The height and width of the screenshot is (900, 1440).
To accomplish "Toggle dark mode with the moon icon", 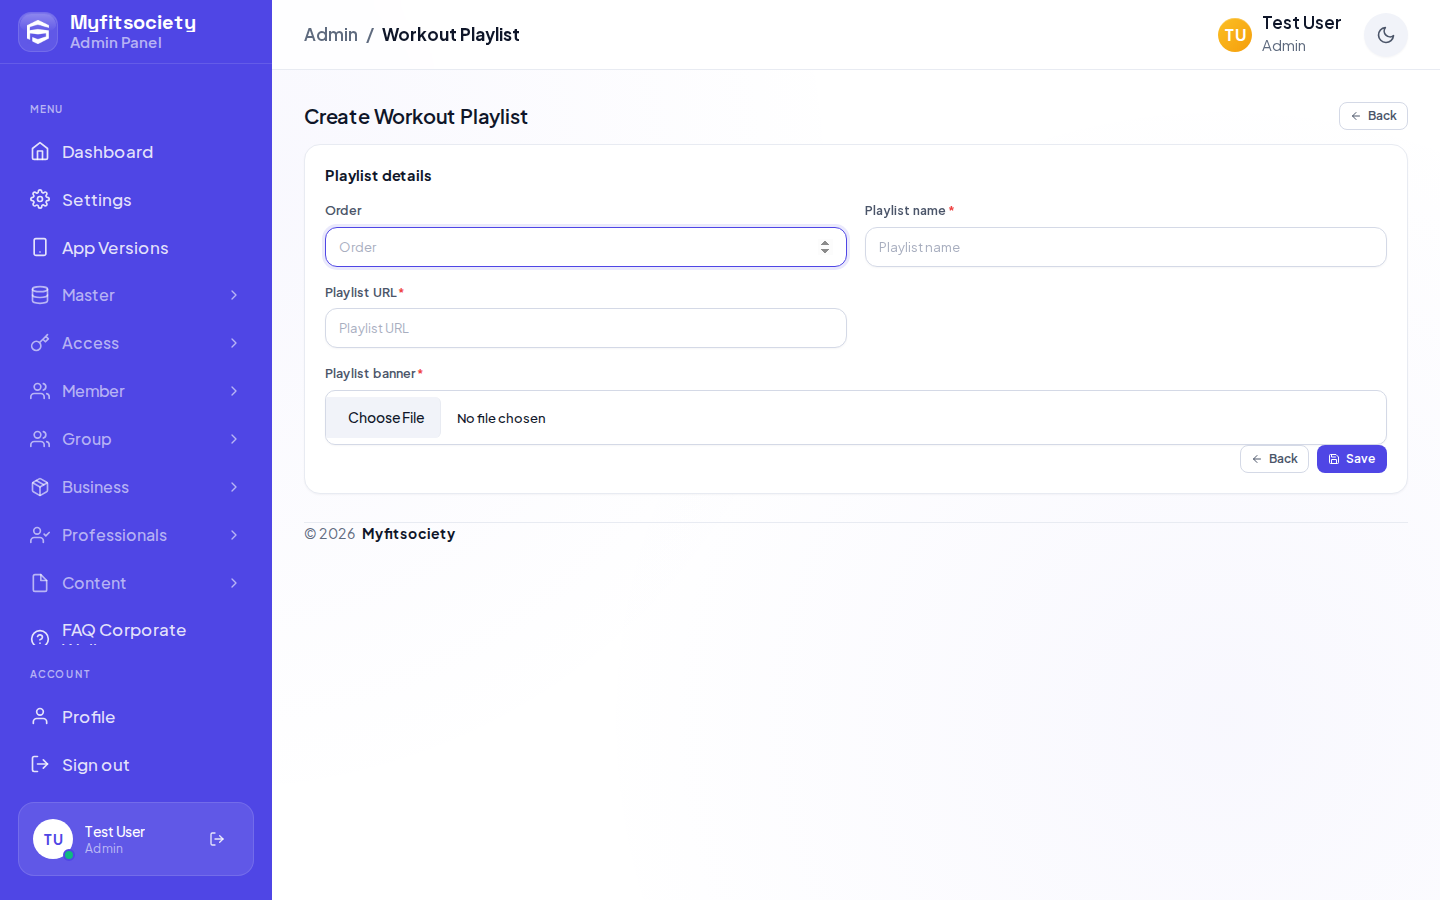I will coord(1385,35).
